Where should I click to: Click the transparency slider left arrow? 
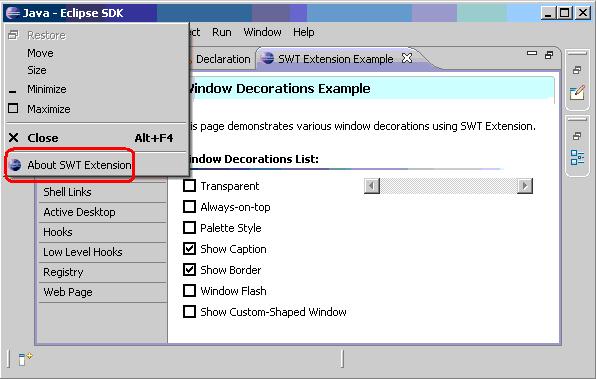coord(372,186)
